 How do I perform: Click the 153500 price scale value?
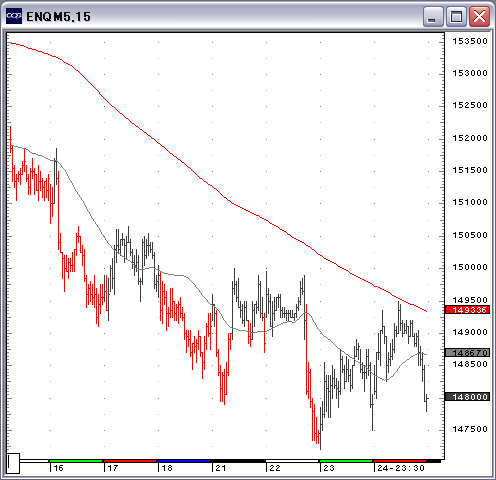pos(470,41)
